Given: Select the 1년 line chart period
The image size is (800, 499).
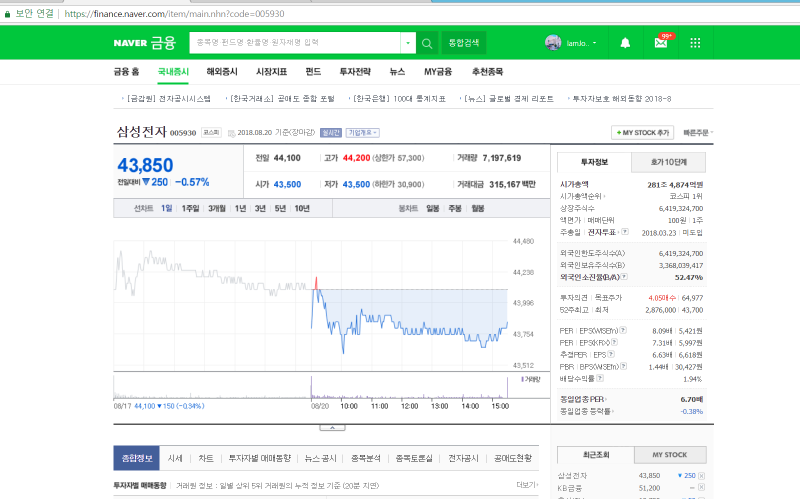Looking at the screenshot, I should (x=240, y=208).
